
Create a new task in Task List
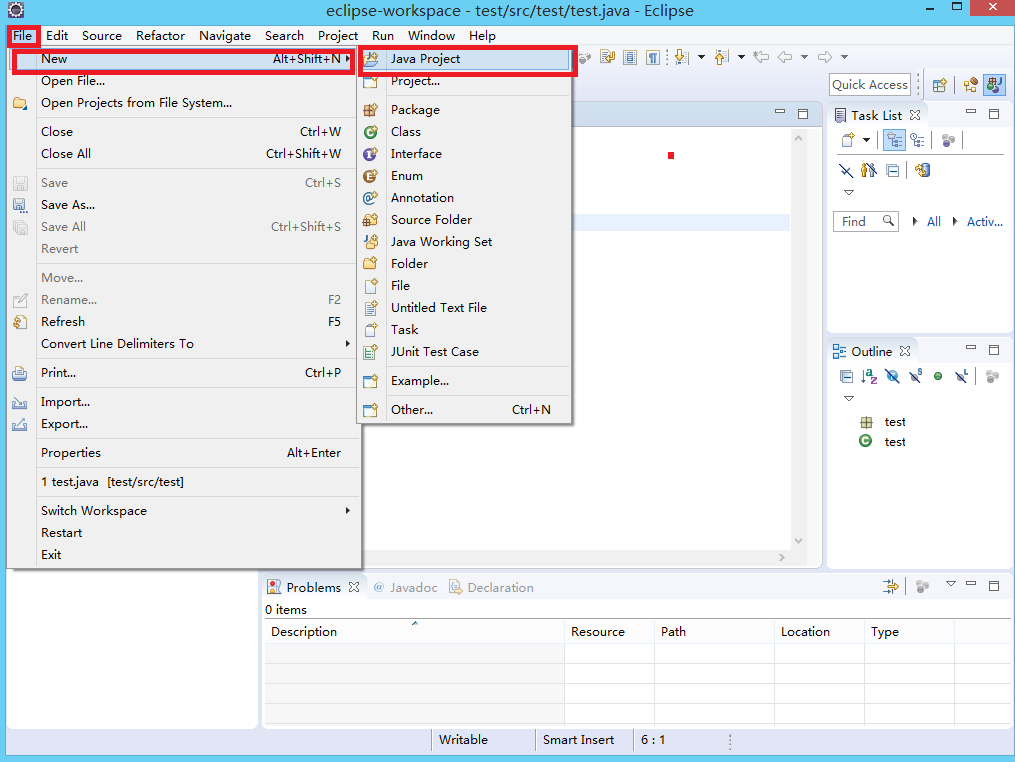point(848,140)
